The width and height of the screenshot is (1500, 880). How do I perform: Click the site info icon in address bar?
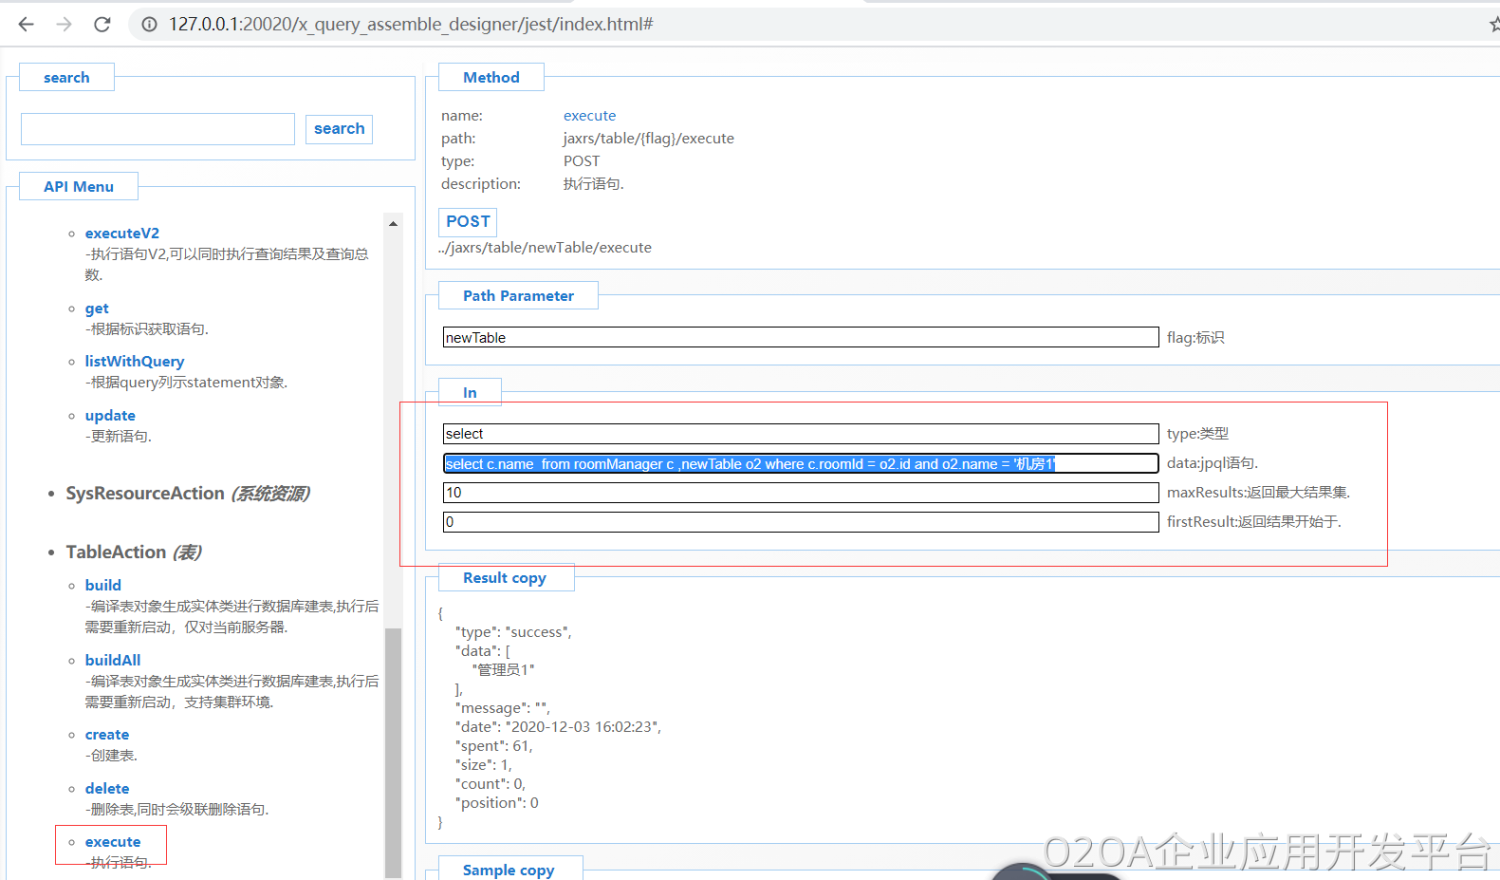click(x=149, y=24)
